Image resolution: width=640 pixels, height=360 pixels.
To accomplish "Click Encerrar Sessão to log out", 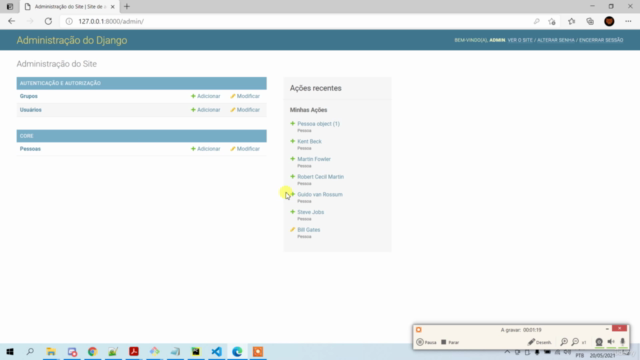I will tap(601, 40).
